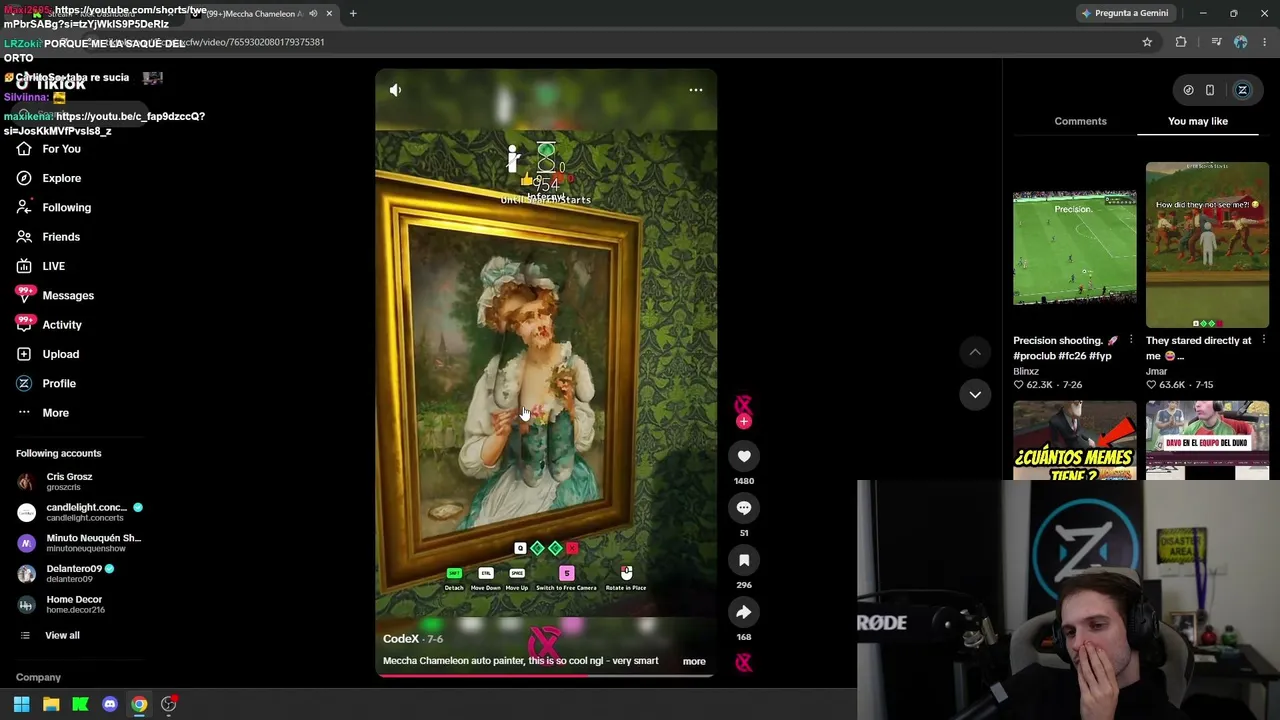Open options for Precision shooting video
This screenshot has width=1280, height=720.
pos(1130,340)
